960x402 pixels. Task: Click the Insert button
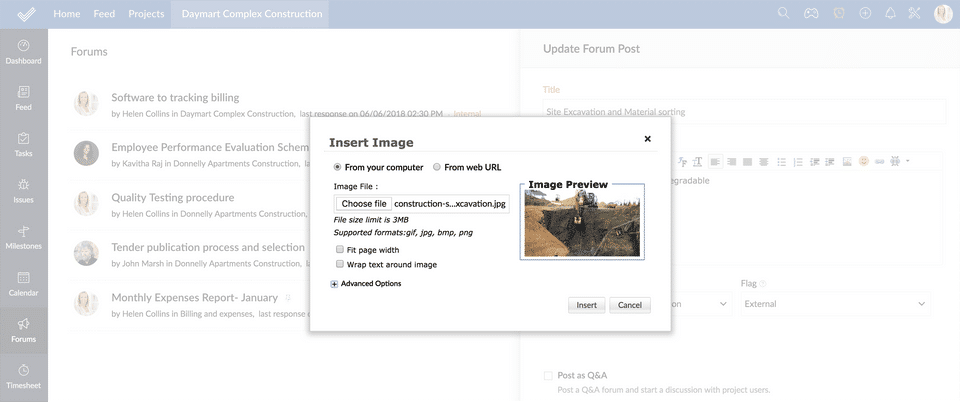(x=586, y=305)
